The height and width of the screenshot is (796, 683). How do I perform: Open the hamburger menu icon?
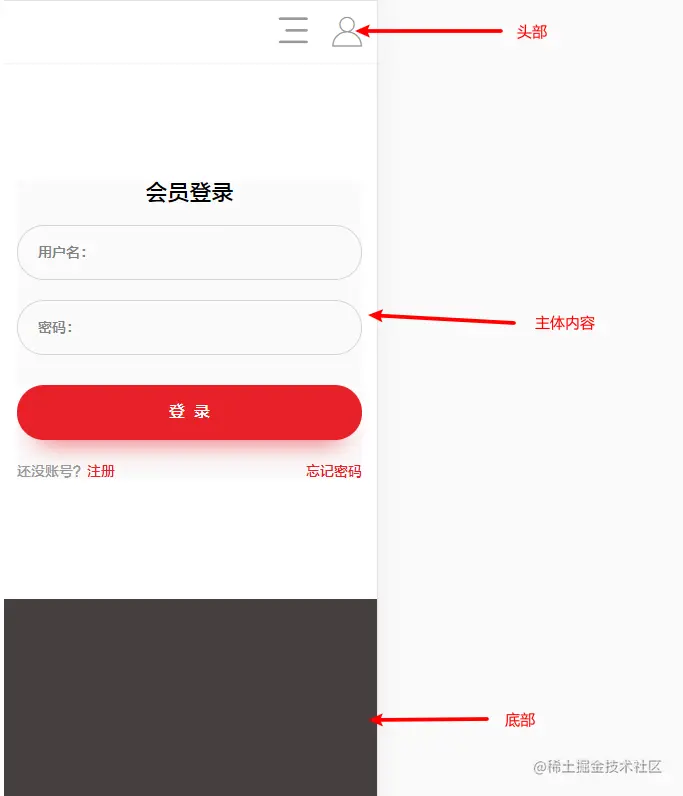pos(294,30)
